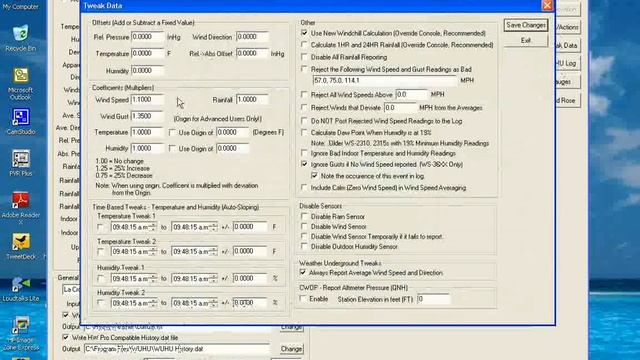Check Disable Outdoor Humidity Sensor
640x360 pixels.
304,246
